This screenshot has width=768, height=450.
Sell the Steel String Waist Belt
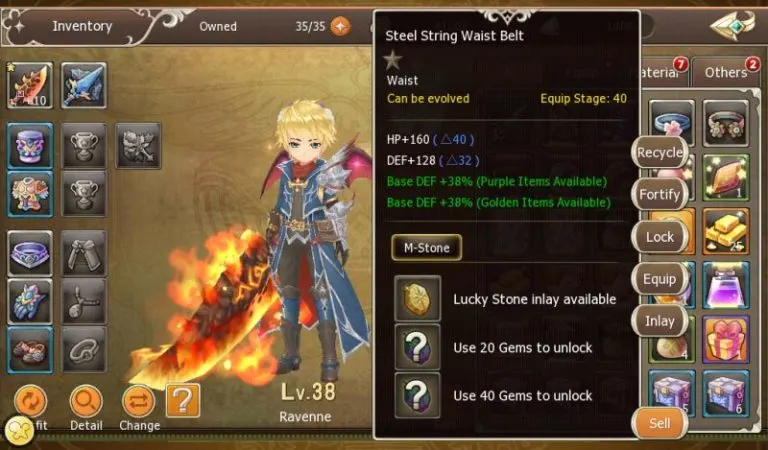pyautogui.click(x=659, y=423)
